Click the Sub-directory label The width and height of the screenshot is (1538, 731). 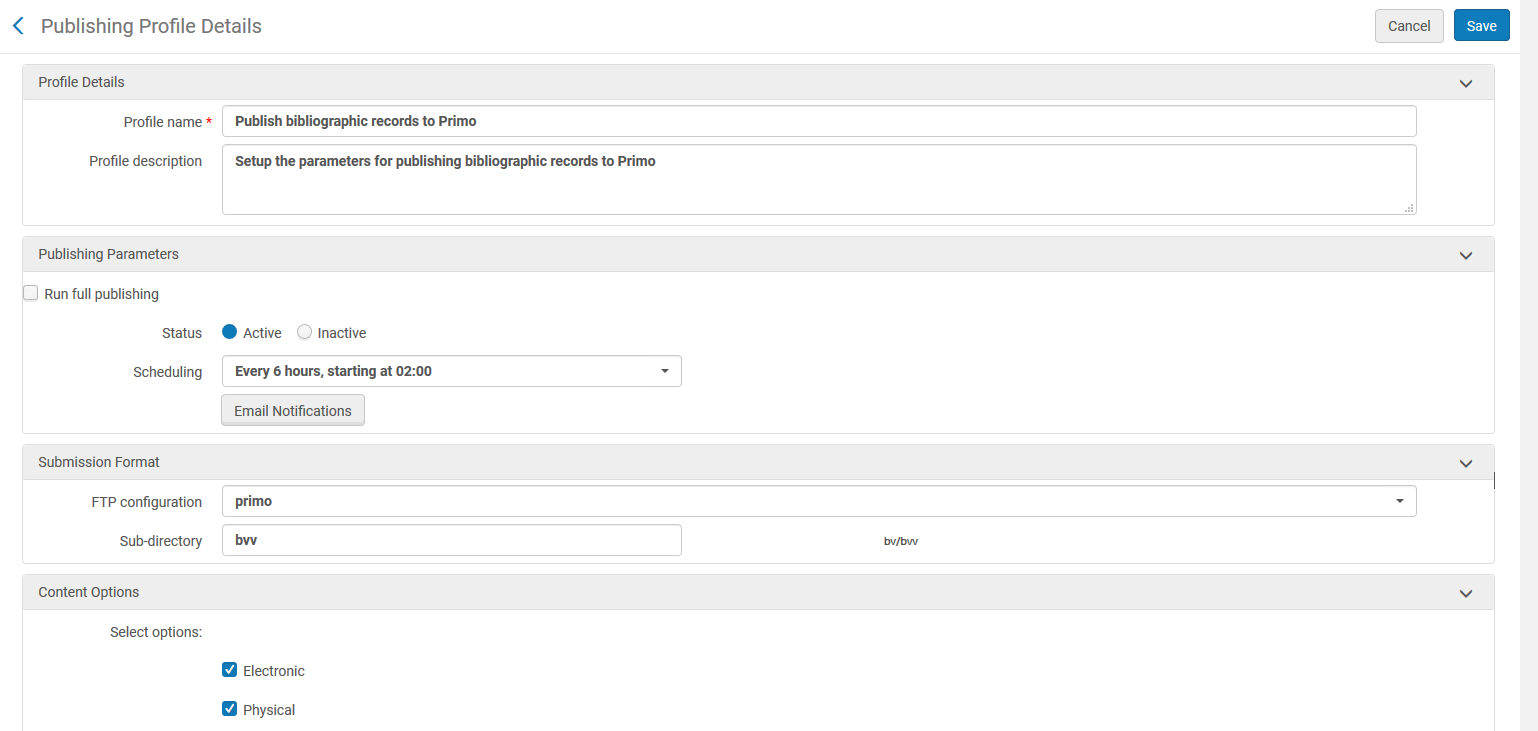(x=160, y=541)
